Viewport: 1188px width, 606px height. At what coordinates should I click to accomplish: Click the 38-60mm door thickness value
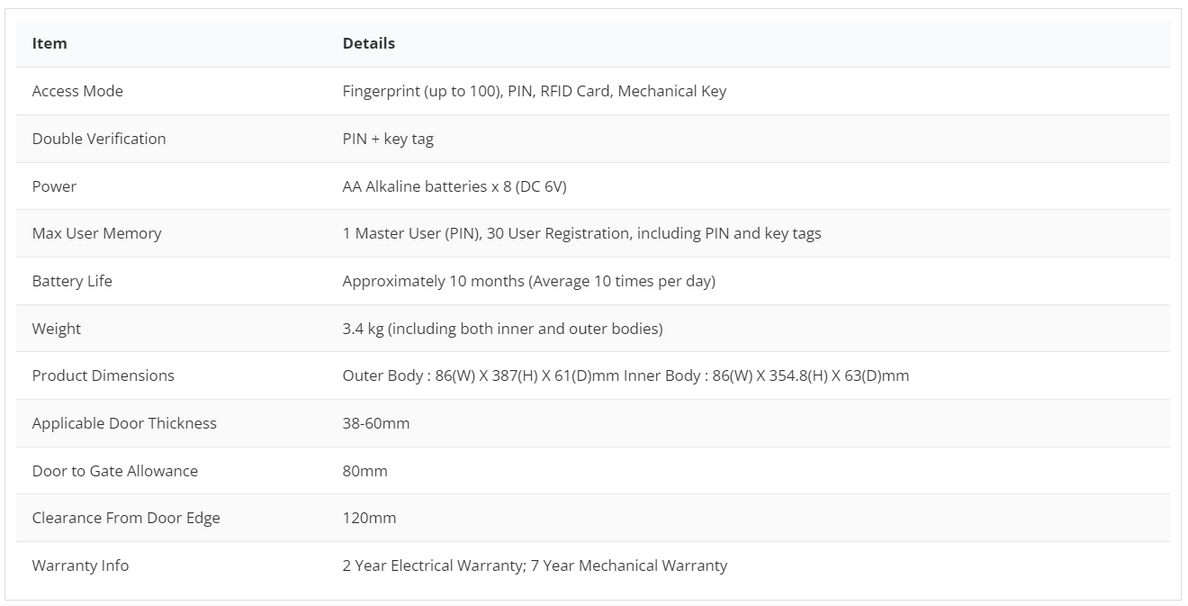coord(376,423)
